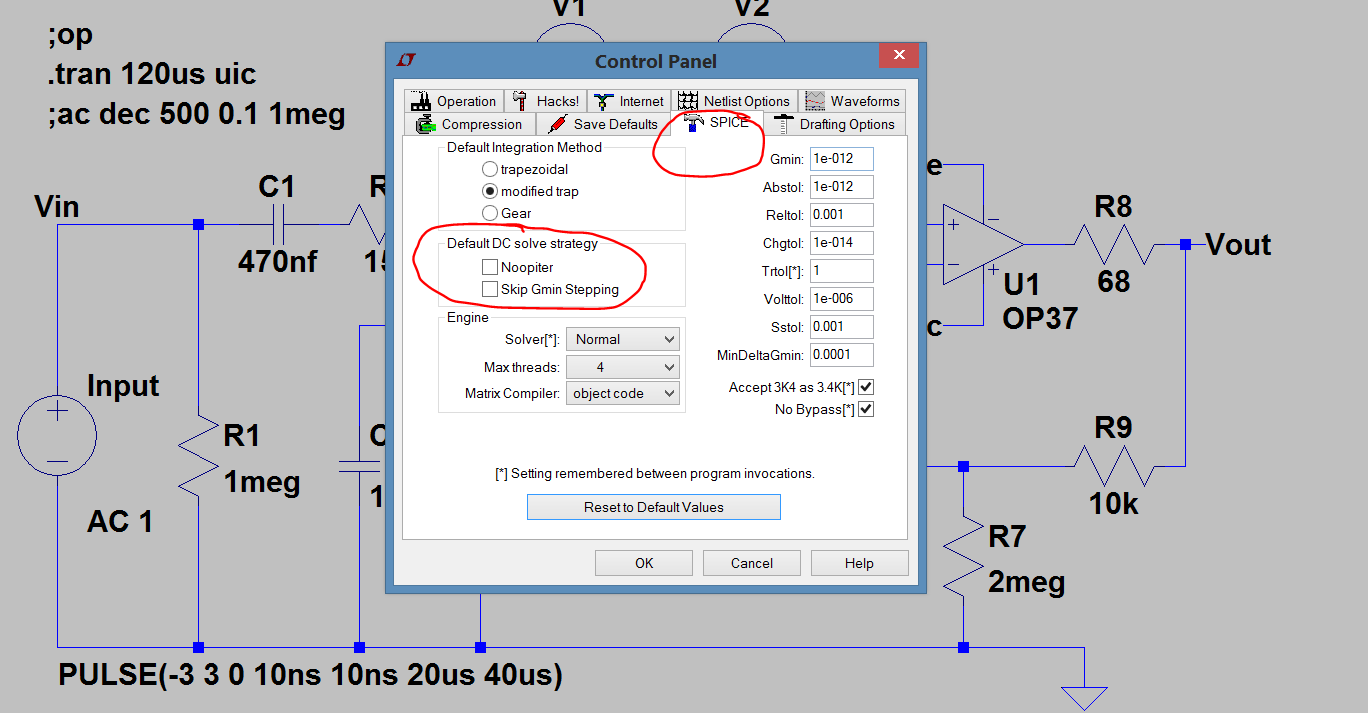
Task: Click the Operation tab icon
Action: tap(420, 101)
